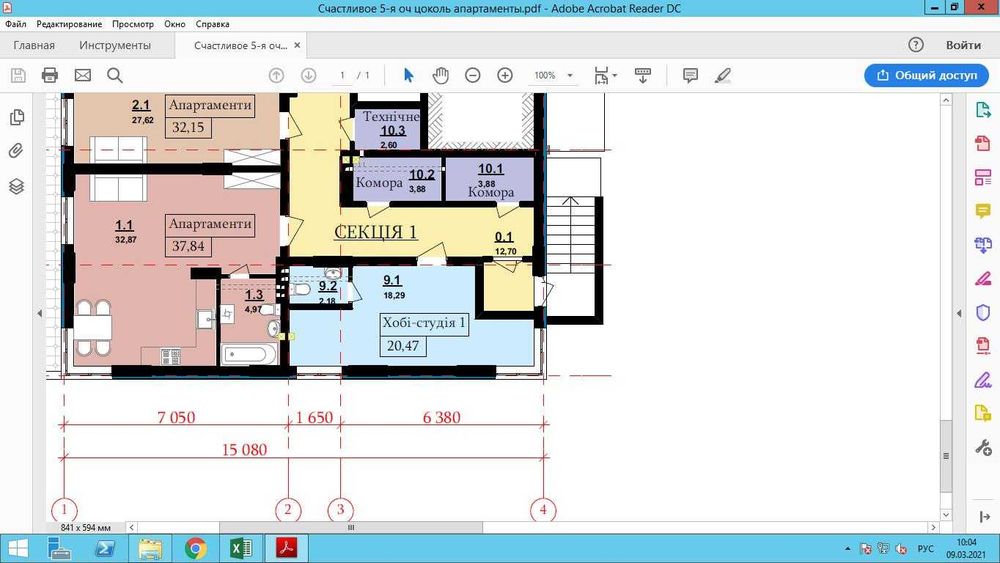Viewport: 1000px width, 563px height.
Task: Open the Просмотр menu
Action: point(133,24)
